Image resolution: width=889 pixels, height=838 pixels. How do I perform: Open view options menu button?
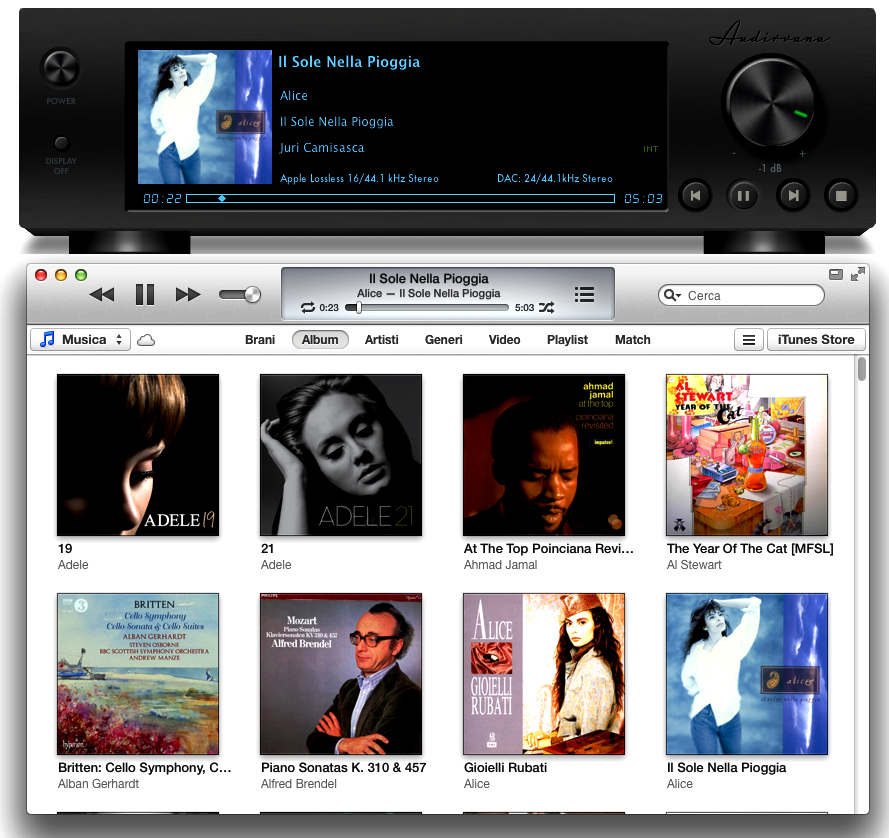coord(748,340)
